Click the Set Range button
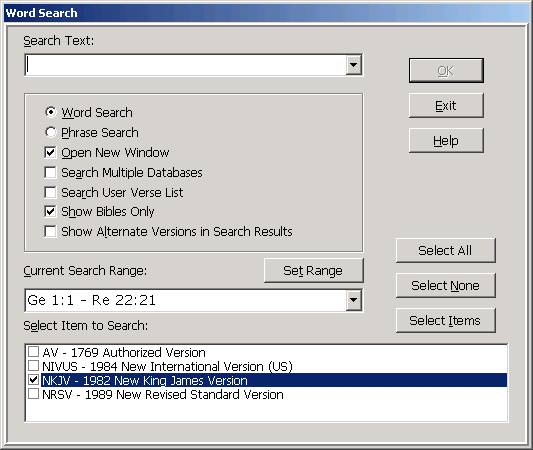Image resolution: width=533 pixels, height=450 pixels. point(313,271)
